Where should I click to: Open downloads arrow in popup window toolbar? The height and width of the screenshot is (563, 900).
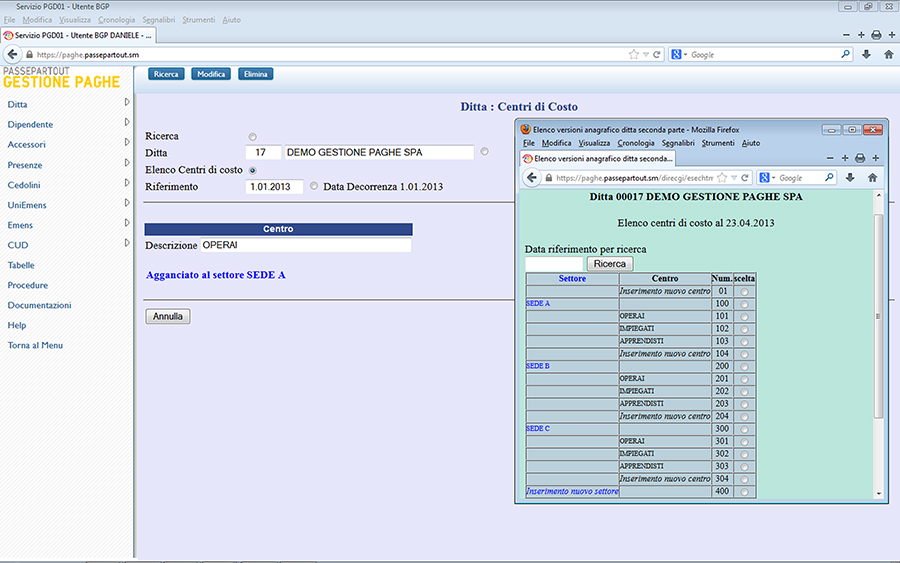tap(850, 178)
